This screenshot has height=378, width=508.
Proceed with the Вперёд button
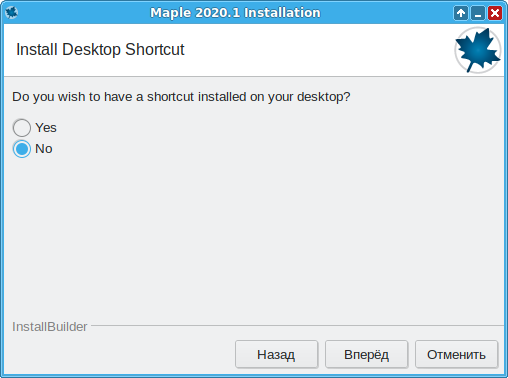[x=366, y=354]
